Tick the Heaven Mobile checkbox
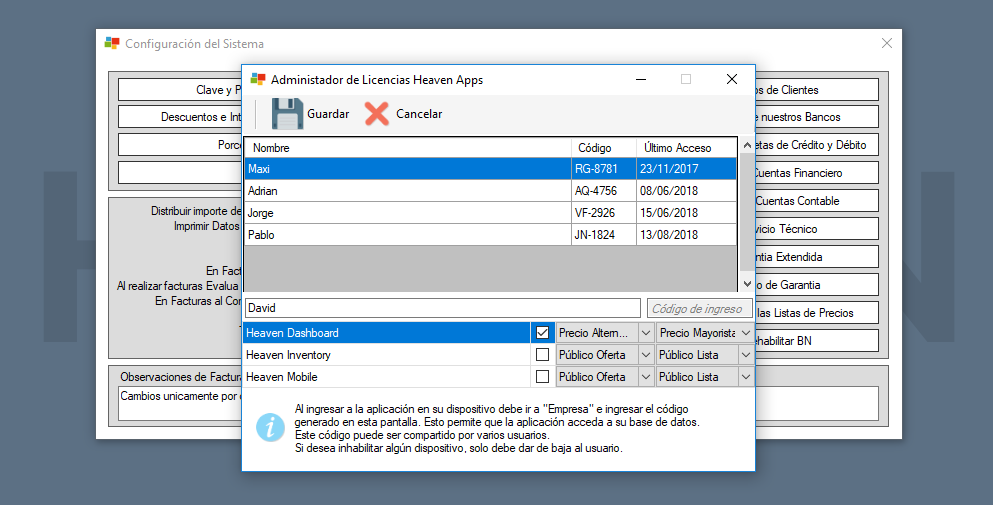This screenshot has width=993, height=505. [x=542, y=376]
